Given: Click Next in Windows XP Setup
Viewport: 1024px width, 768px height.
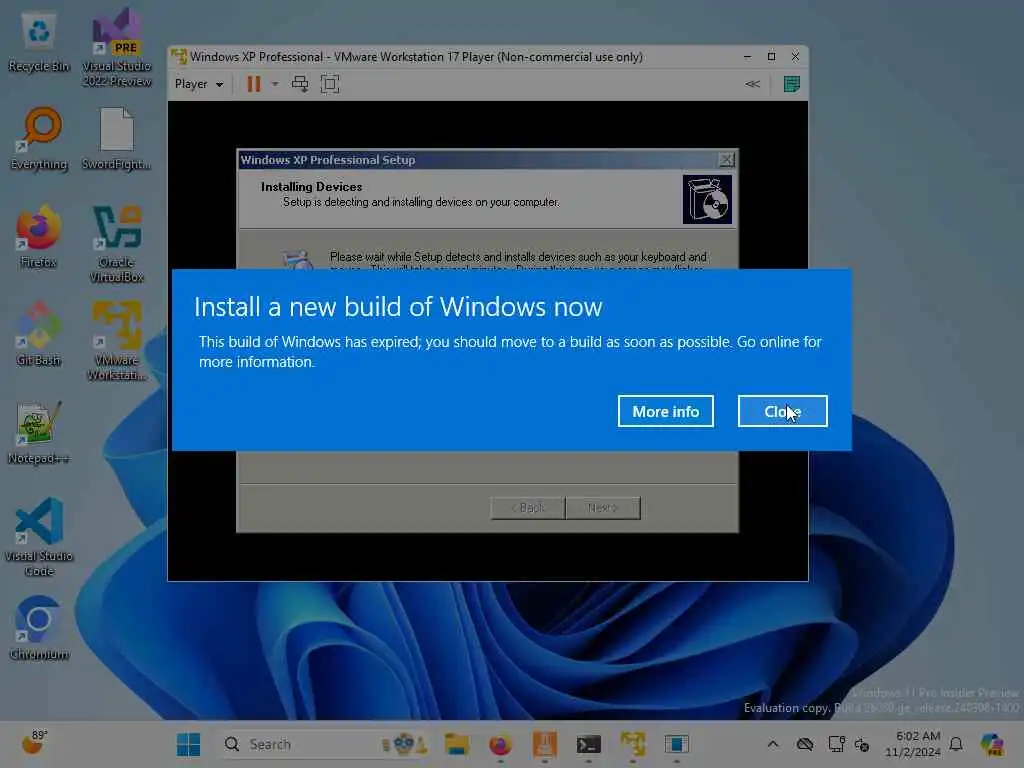Looking at the screenshot, I should point(603,507).
